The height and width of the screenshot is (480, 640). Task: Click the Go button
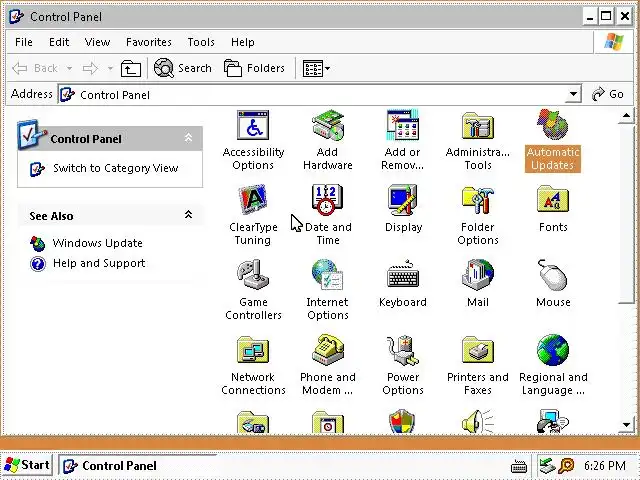(608, 94)
